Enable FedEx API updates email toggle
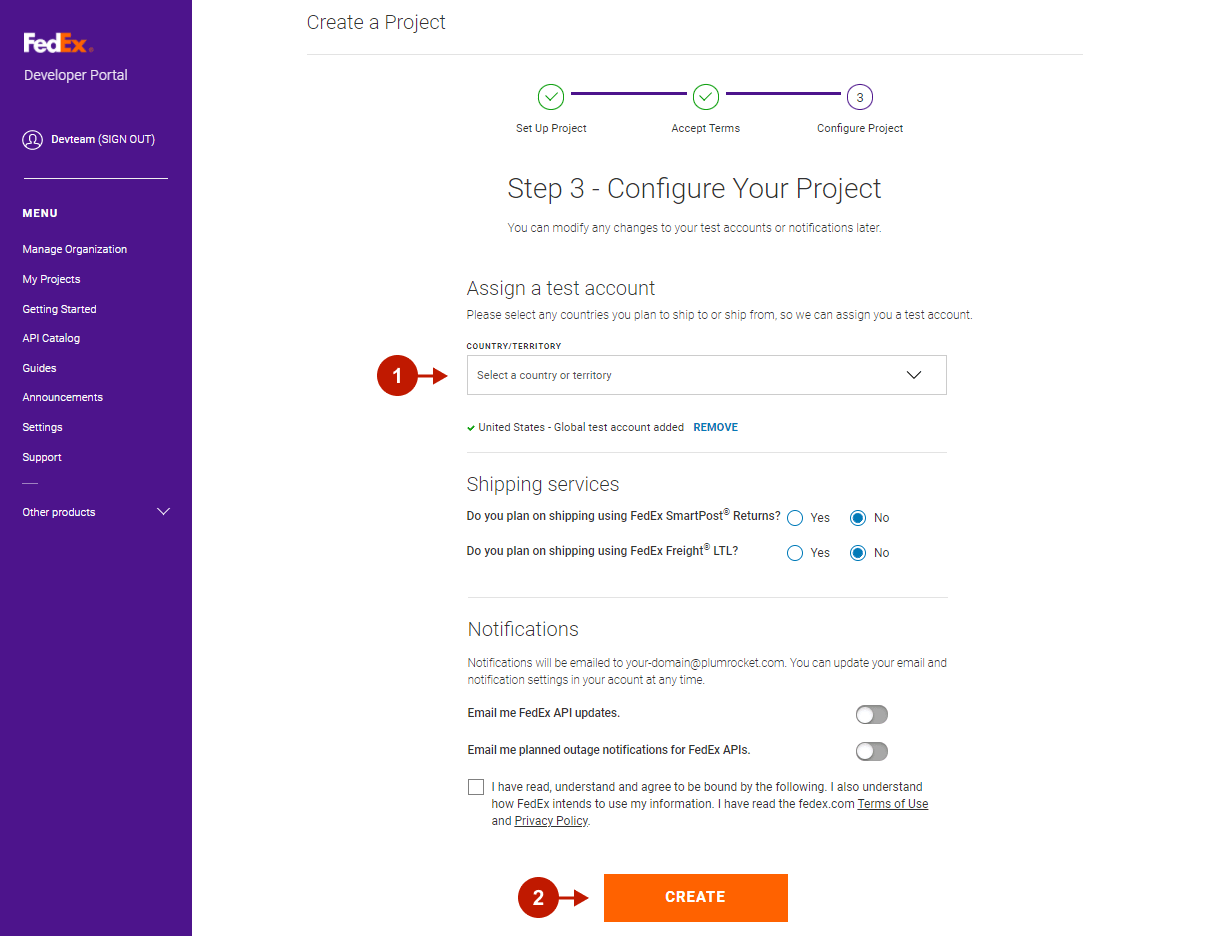 (871, 715)
